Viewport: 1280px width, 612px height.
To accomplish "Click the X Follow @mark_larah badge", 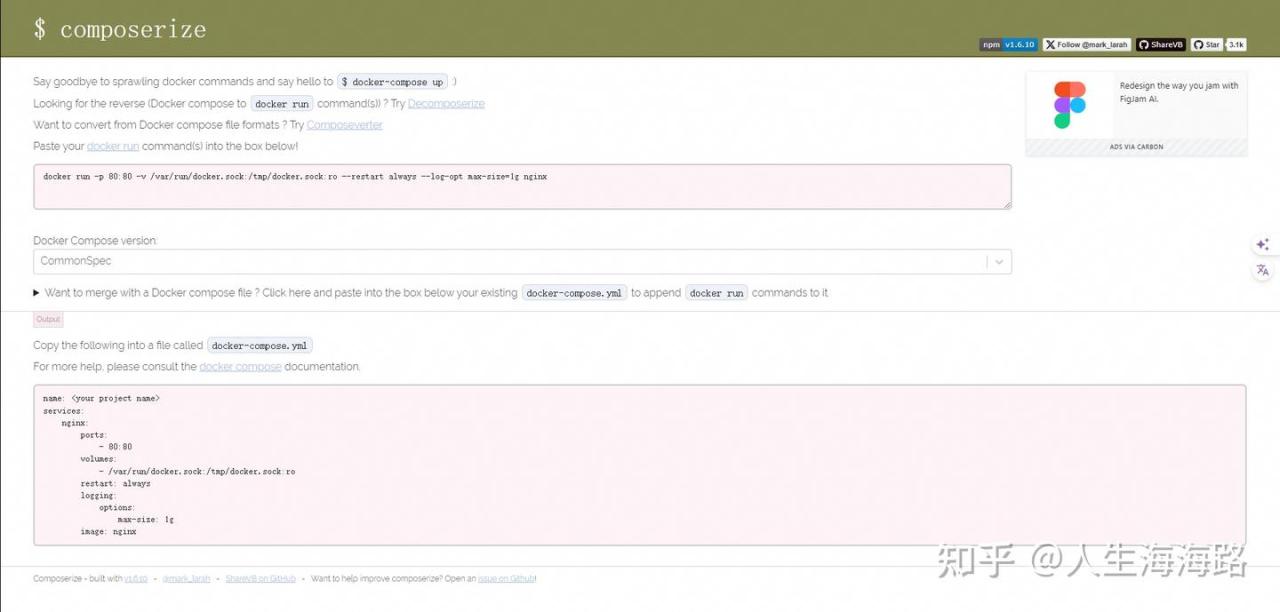I will click(1087, 45).
